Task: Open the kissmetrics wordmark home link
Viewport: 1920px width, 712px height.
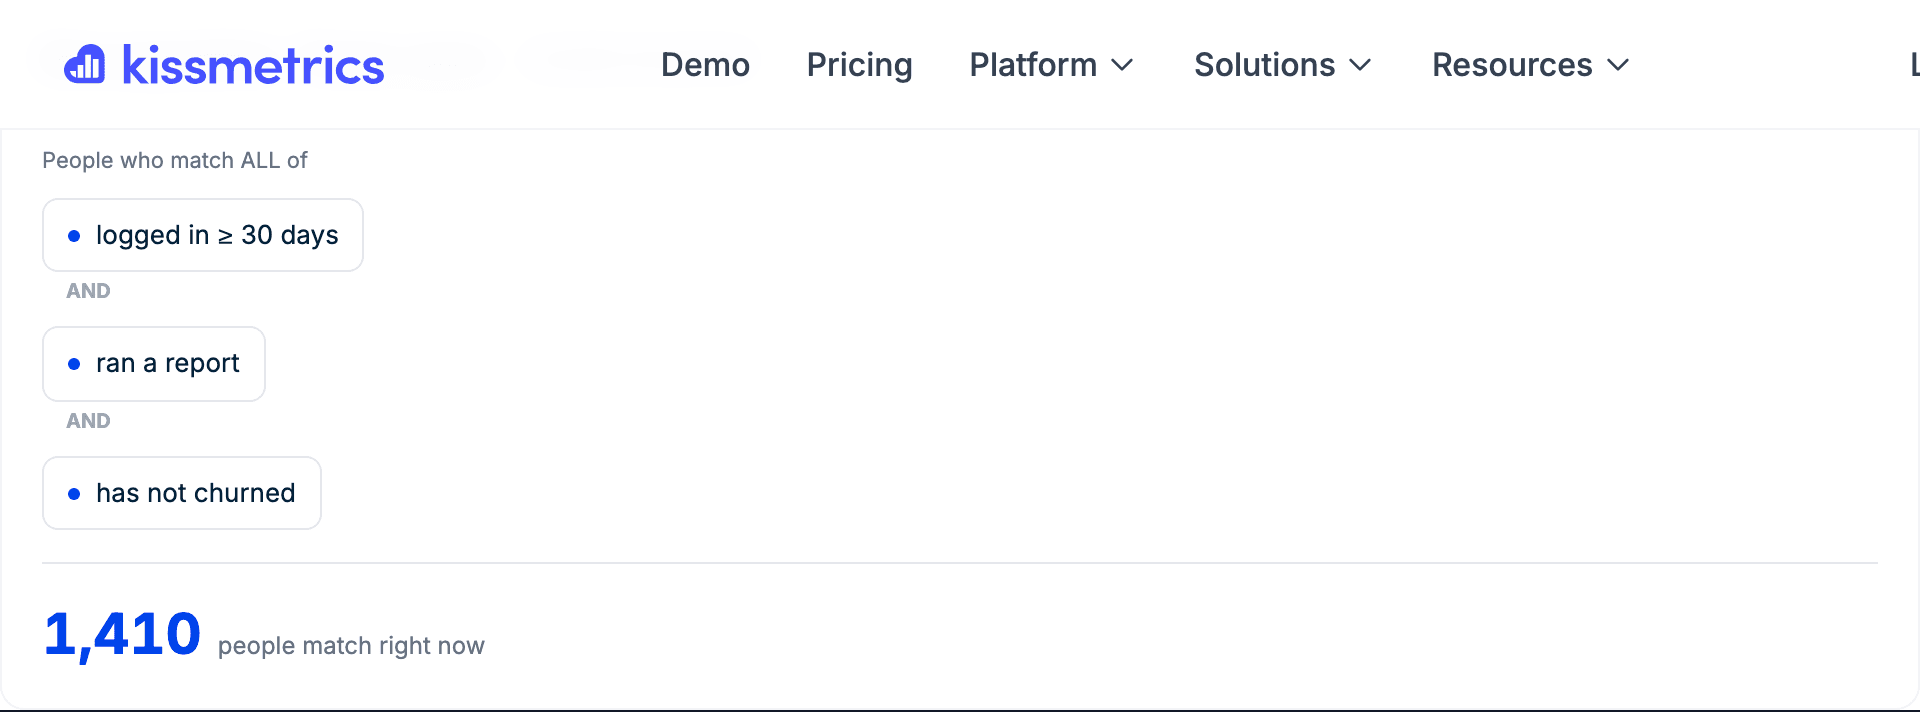Action: coord(253,66)
